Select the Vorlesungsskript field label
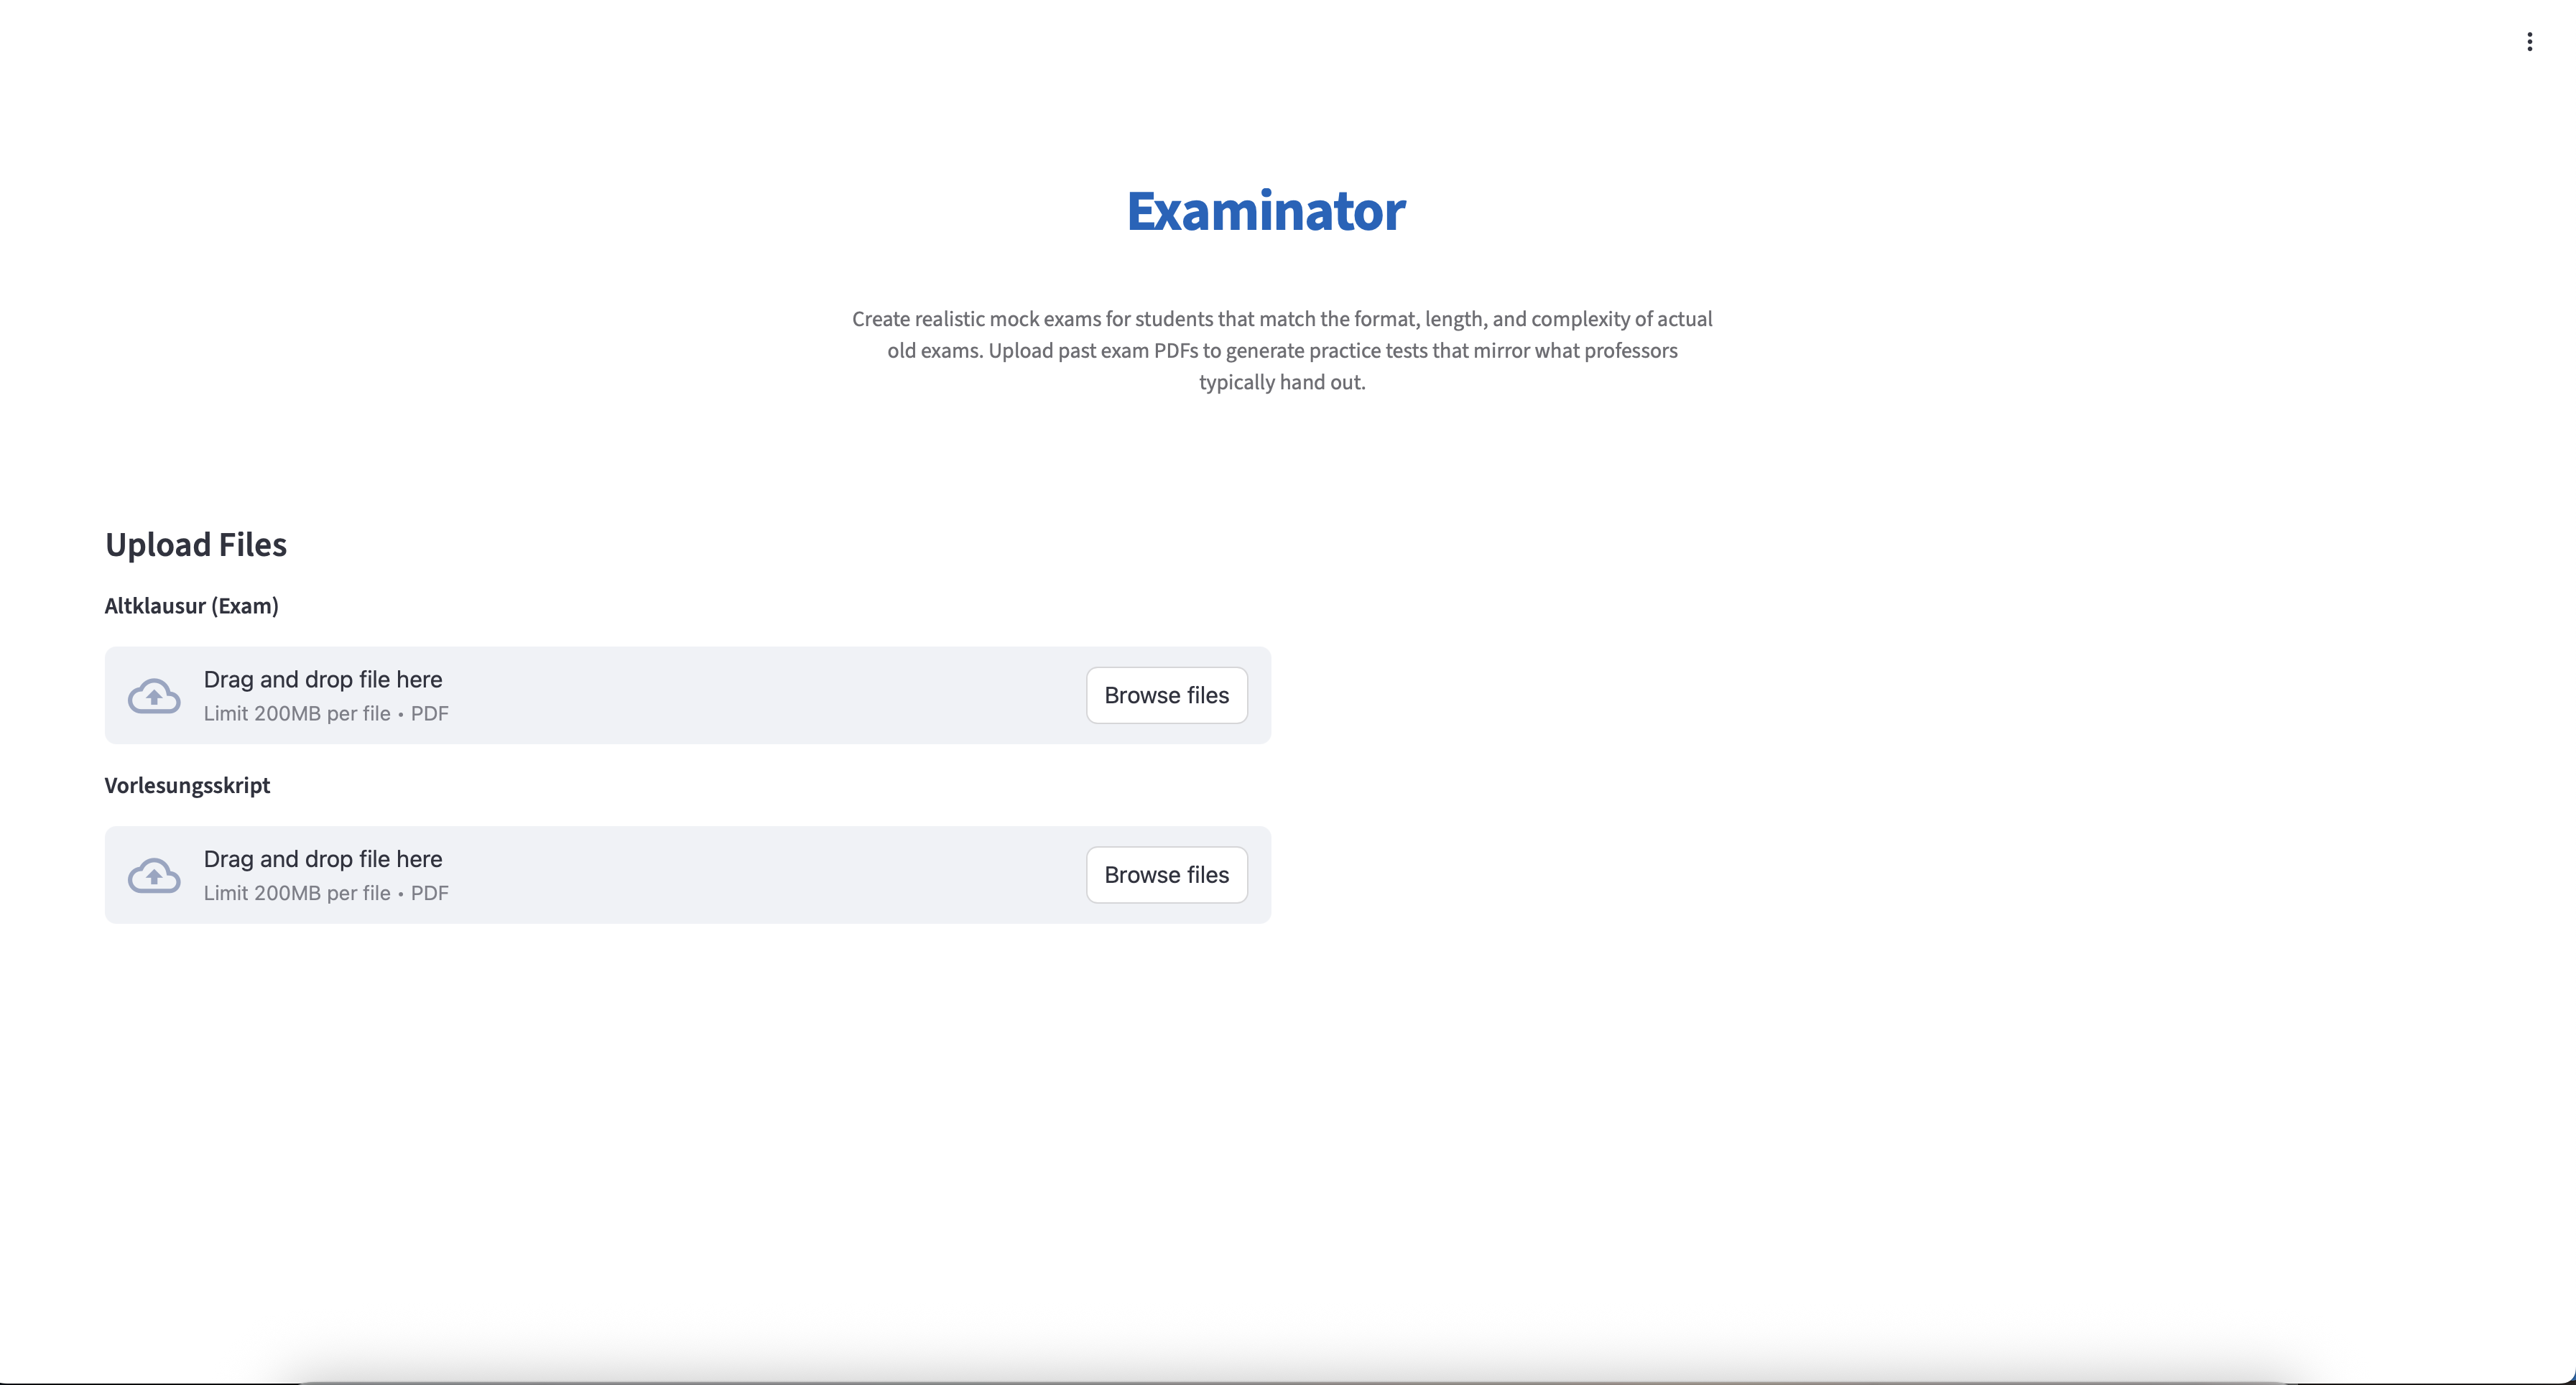2576x1385 pixels. pyautogui.click(x=187, y=786)
